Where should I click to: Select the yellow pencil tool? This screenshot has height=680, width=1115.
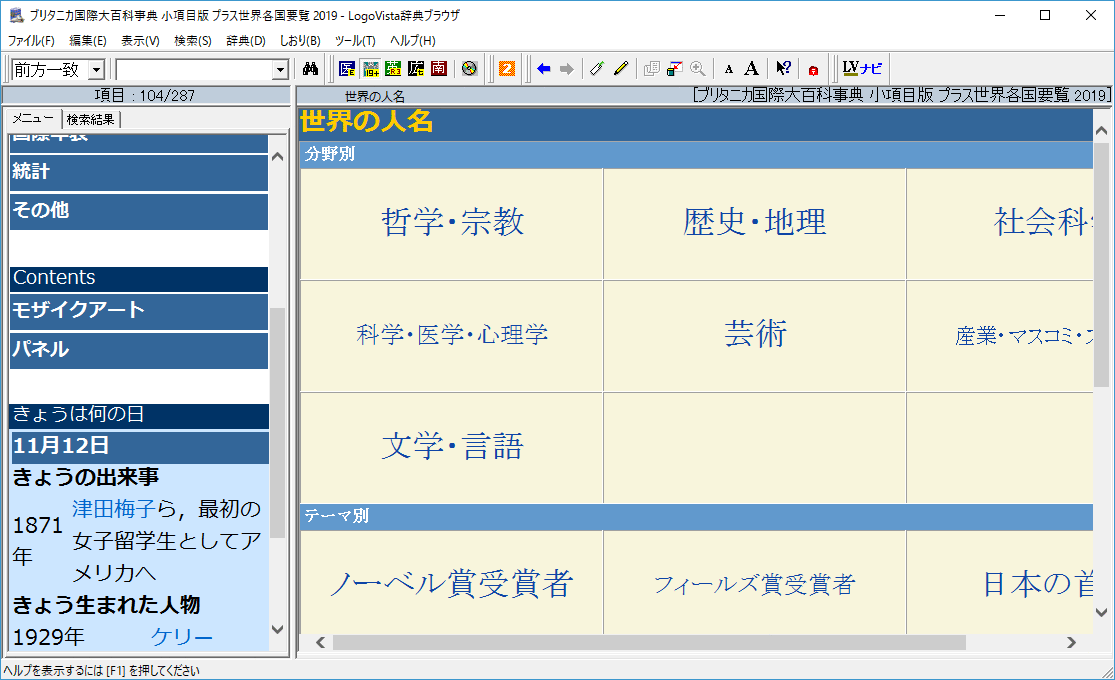621,69
